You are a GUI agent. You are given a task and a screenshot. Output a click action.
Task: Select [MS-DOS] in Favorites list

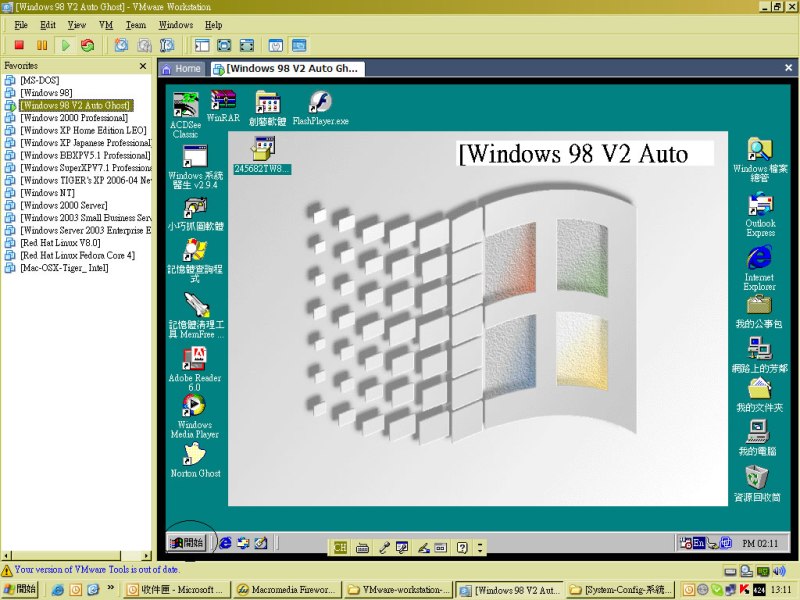40,80
